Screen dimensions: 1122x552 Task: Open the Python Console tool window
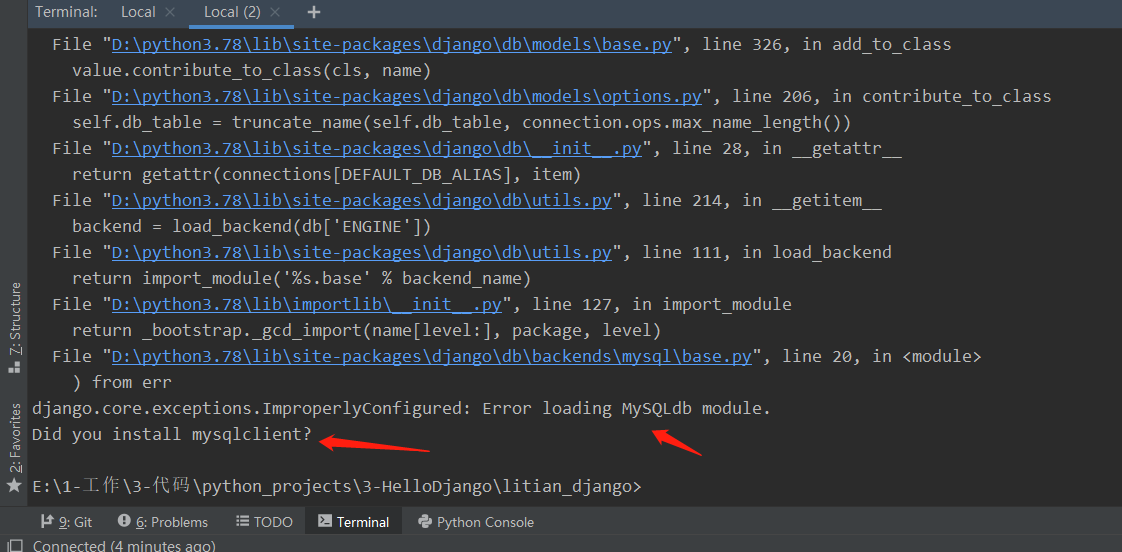[476, 522]
